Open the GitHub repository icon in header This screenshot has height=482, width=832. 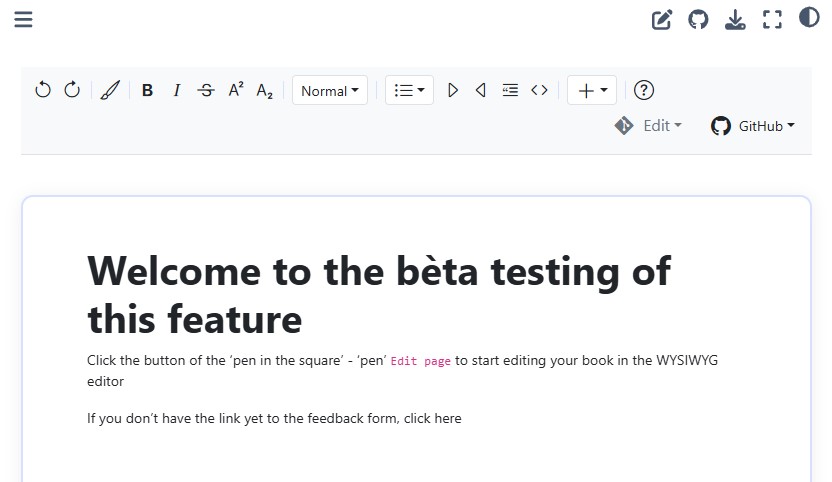698,19
